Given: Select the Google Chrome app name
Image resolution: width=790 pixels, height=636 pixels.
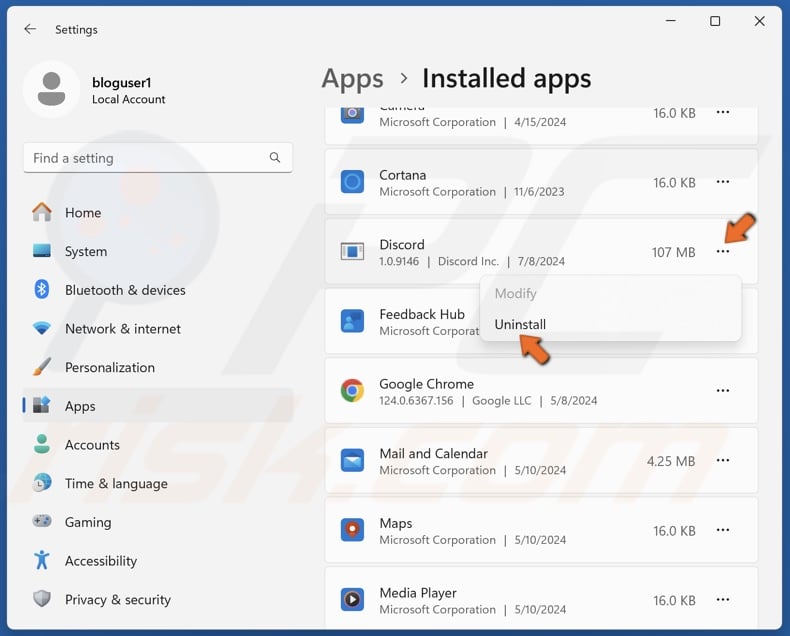Looking at the screenshot, I should [426, 384].
